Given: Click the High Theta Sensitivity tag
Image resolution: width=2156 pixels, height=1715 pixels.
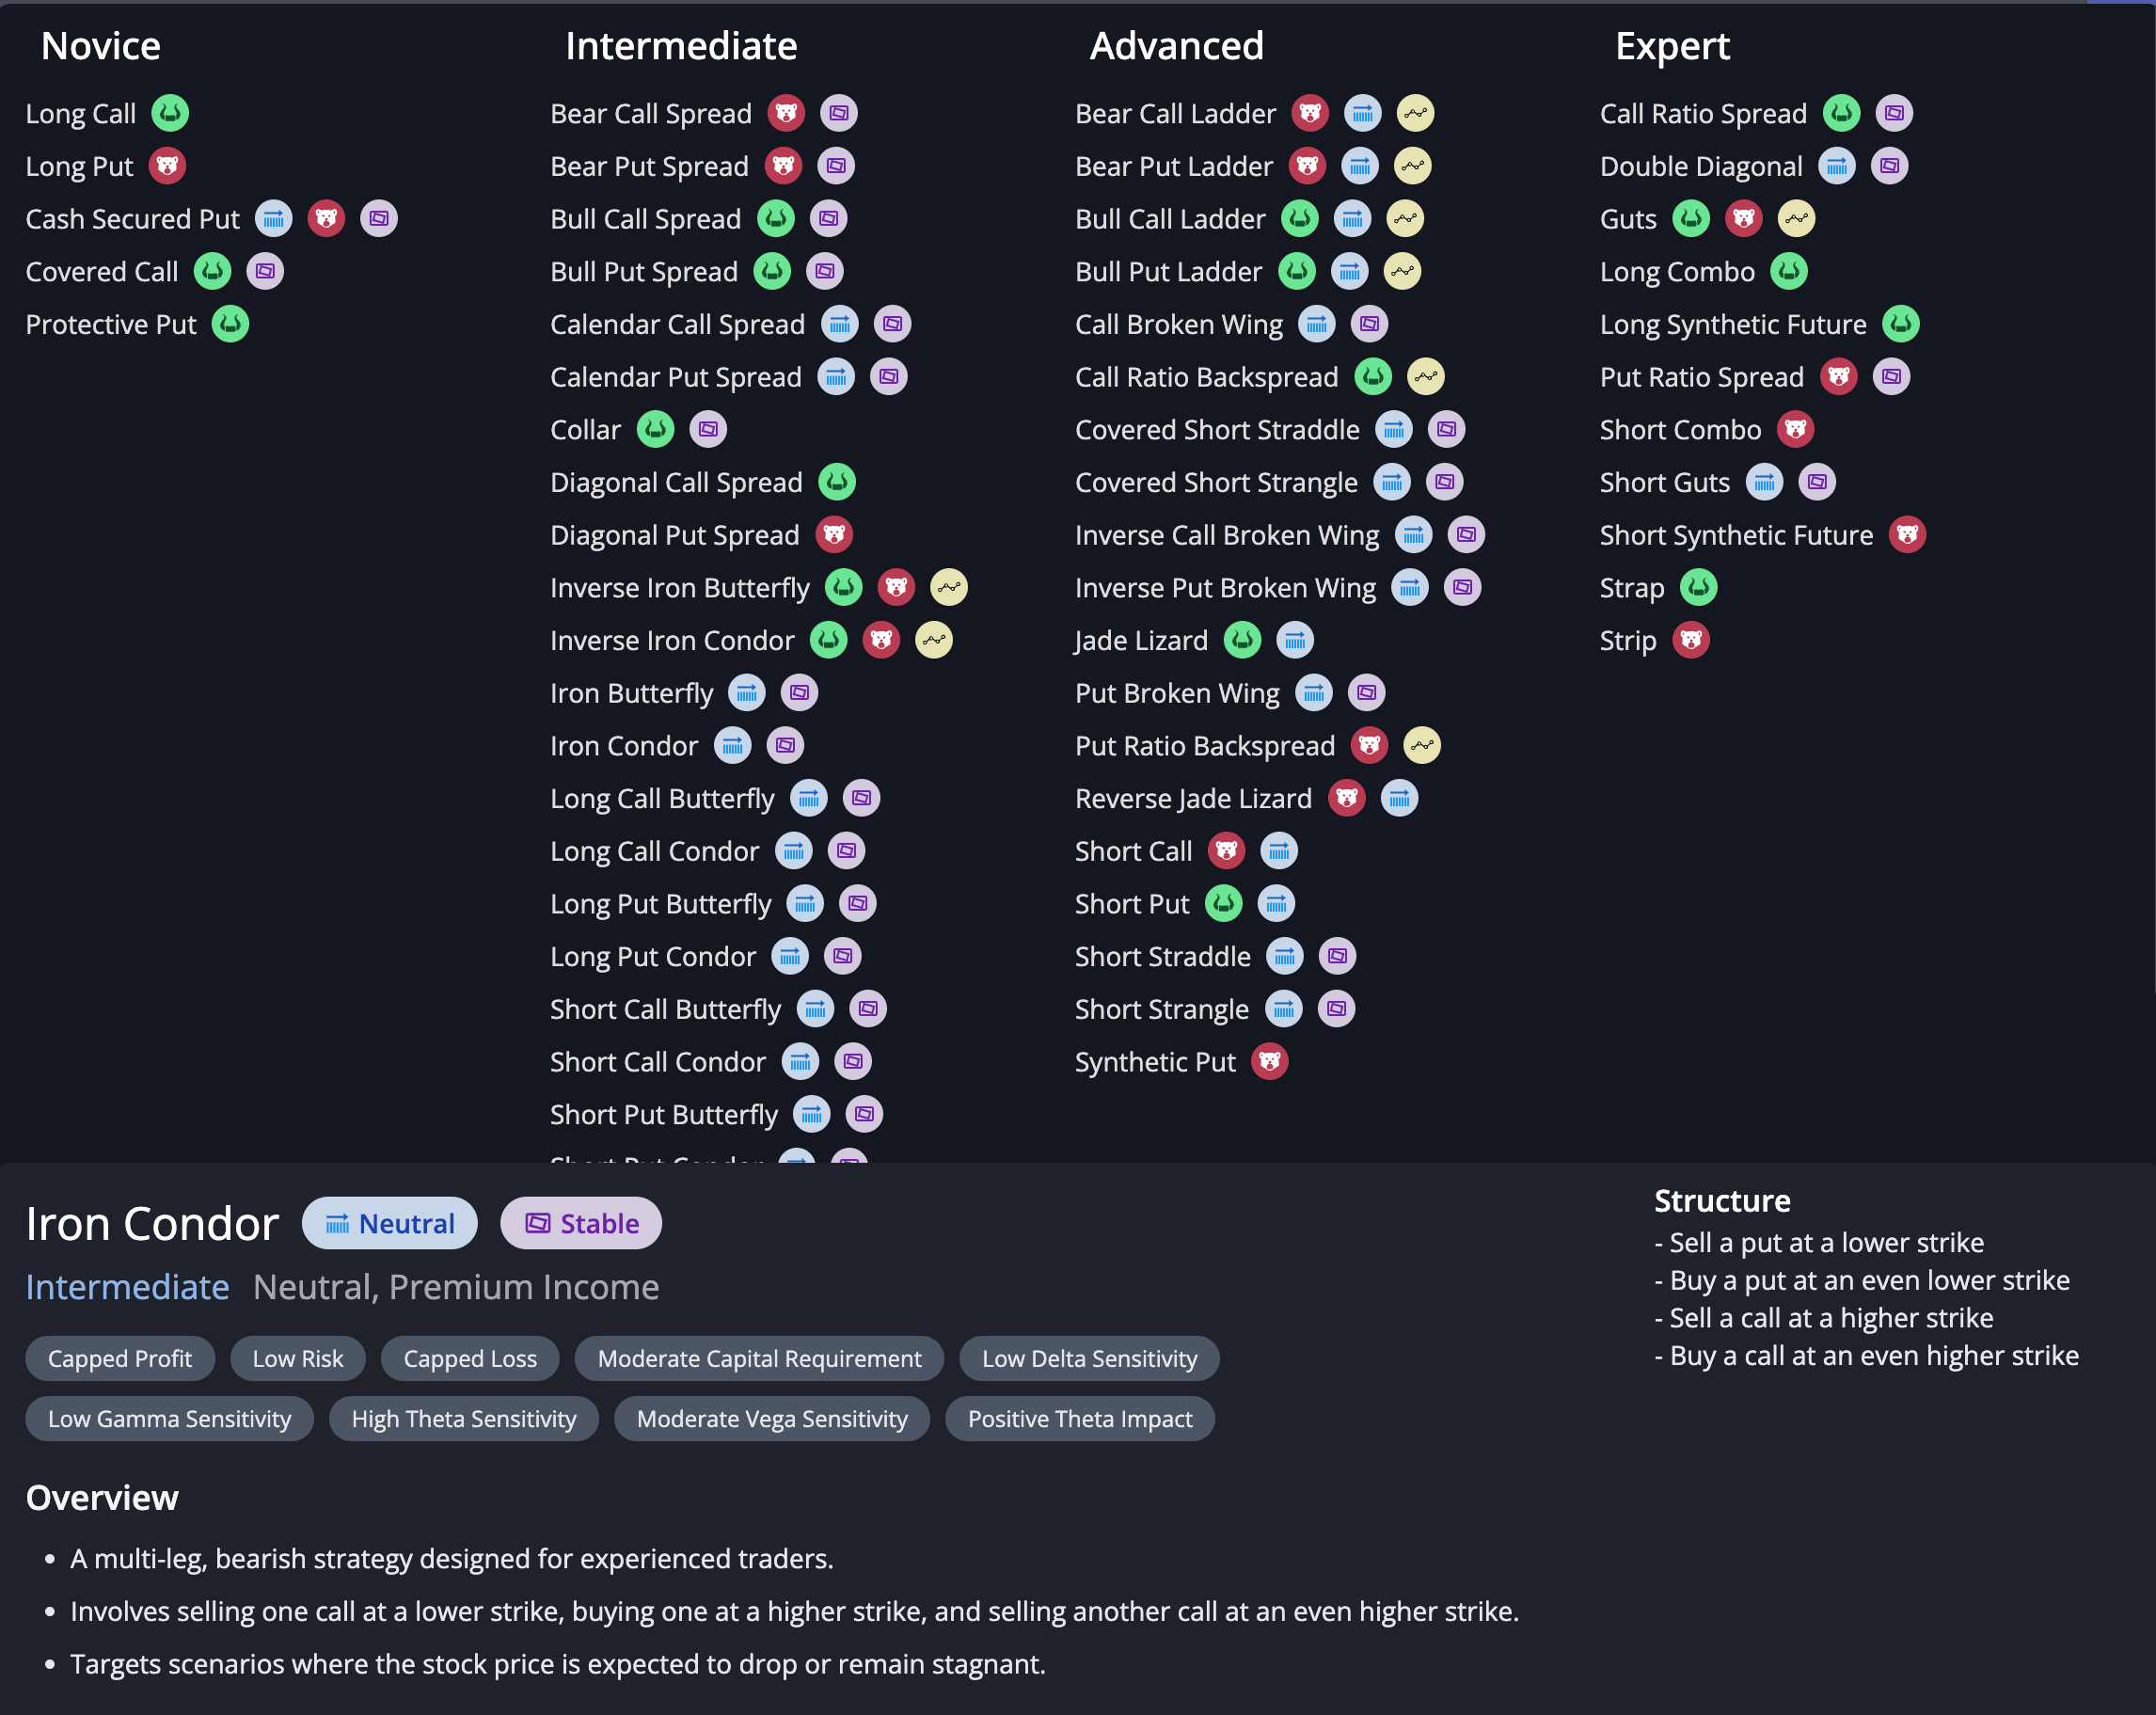Looking at the screenshot, I should click(462, 1420).
